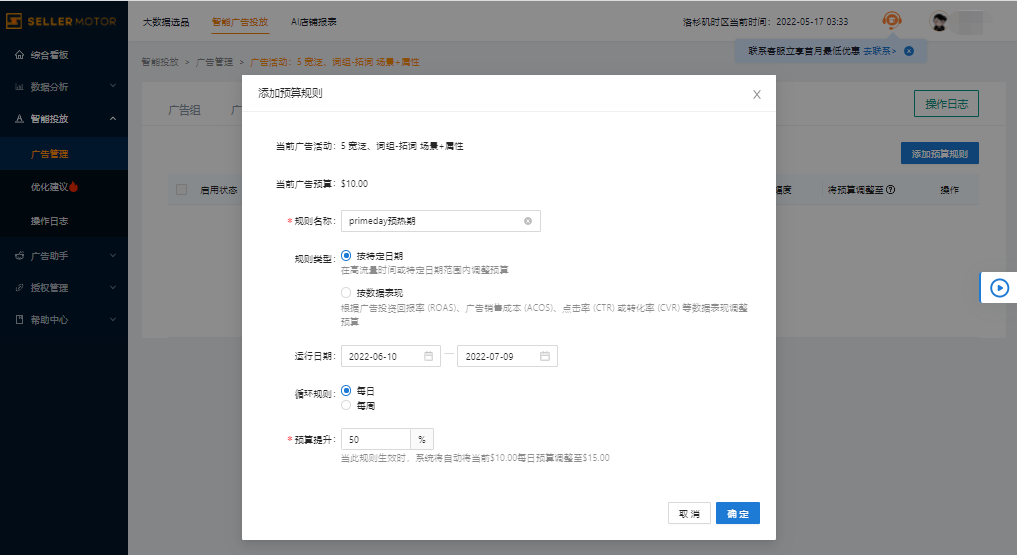Open the 智能广告投放 top tab
1017x555 pixels.
click(x=240, y=22)
